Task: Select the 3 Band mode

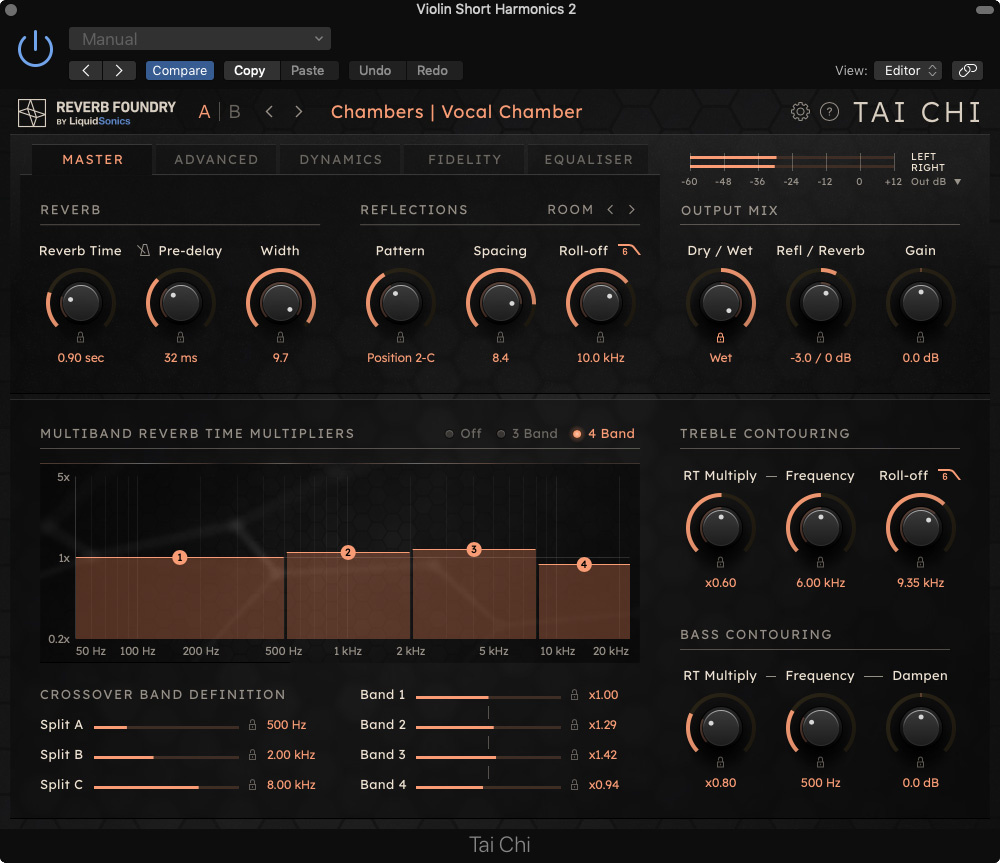Action: click(527, 434)
